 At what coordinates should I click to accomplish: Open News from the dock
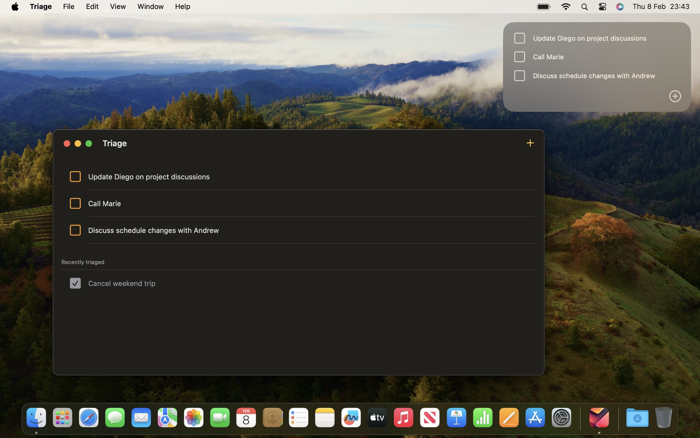coord(430,418)
